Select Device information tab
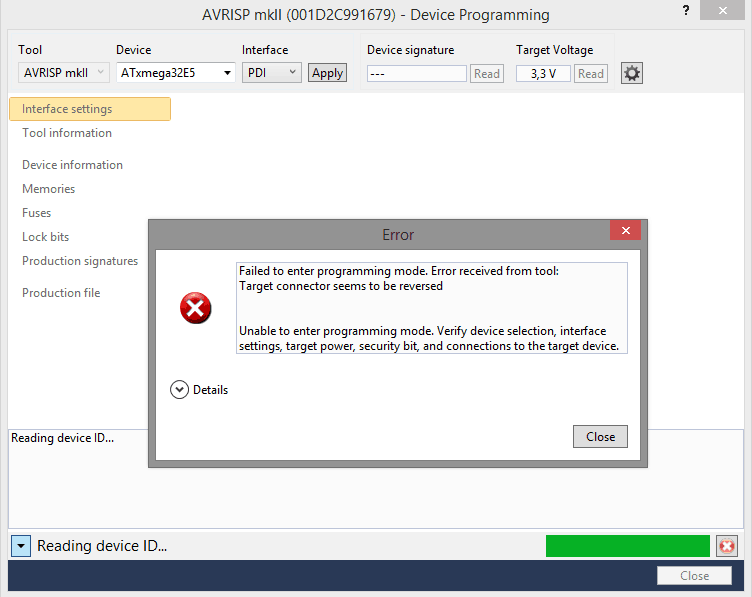Viewport: 752px width, 597px height. pos(72,165)
